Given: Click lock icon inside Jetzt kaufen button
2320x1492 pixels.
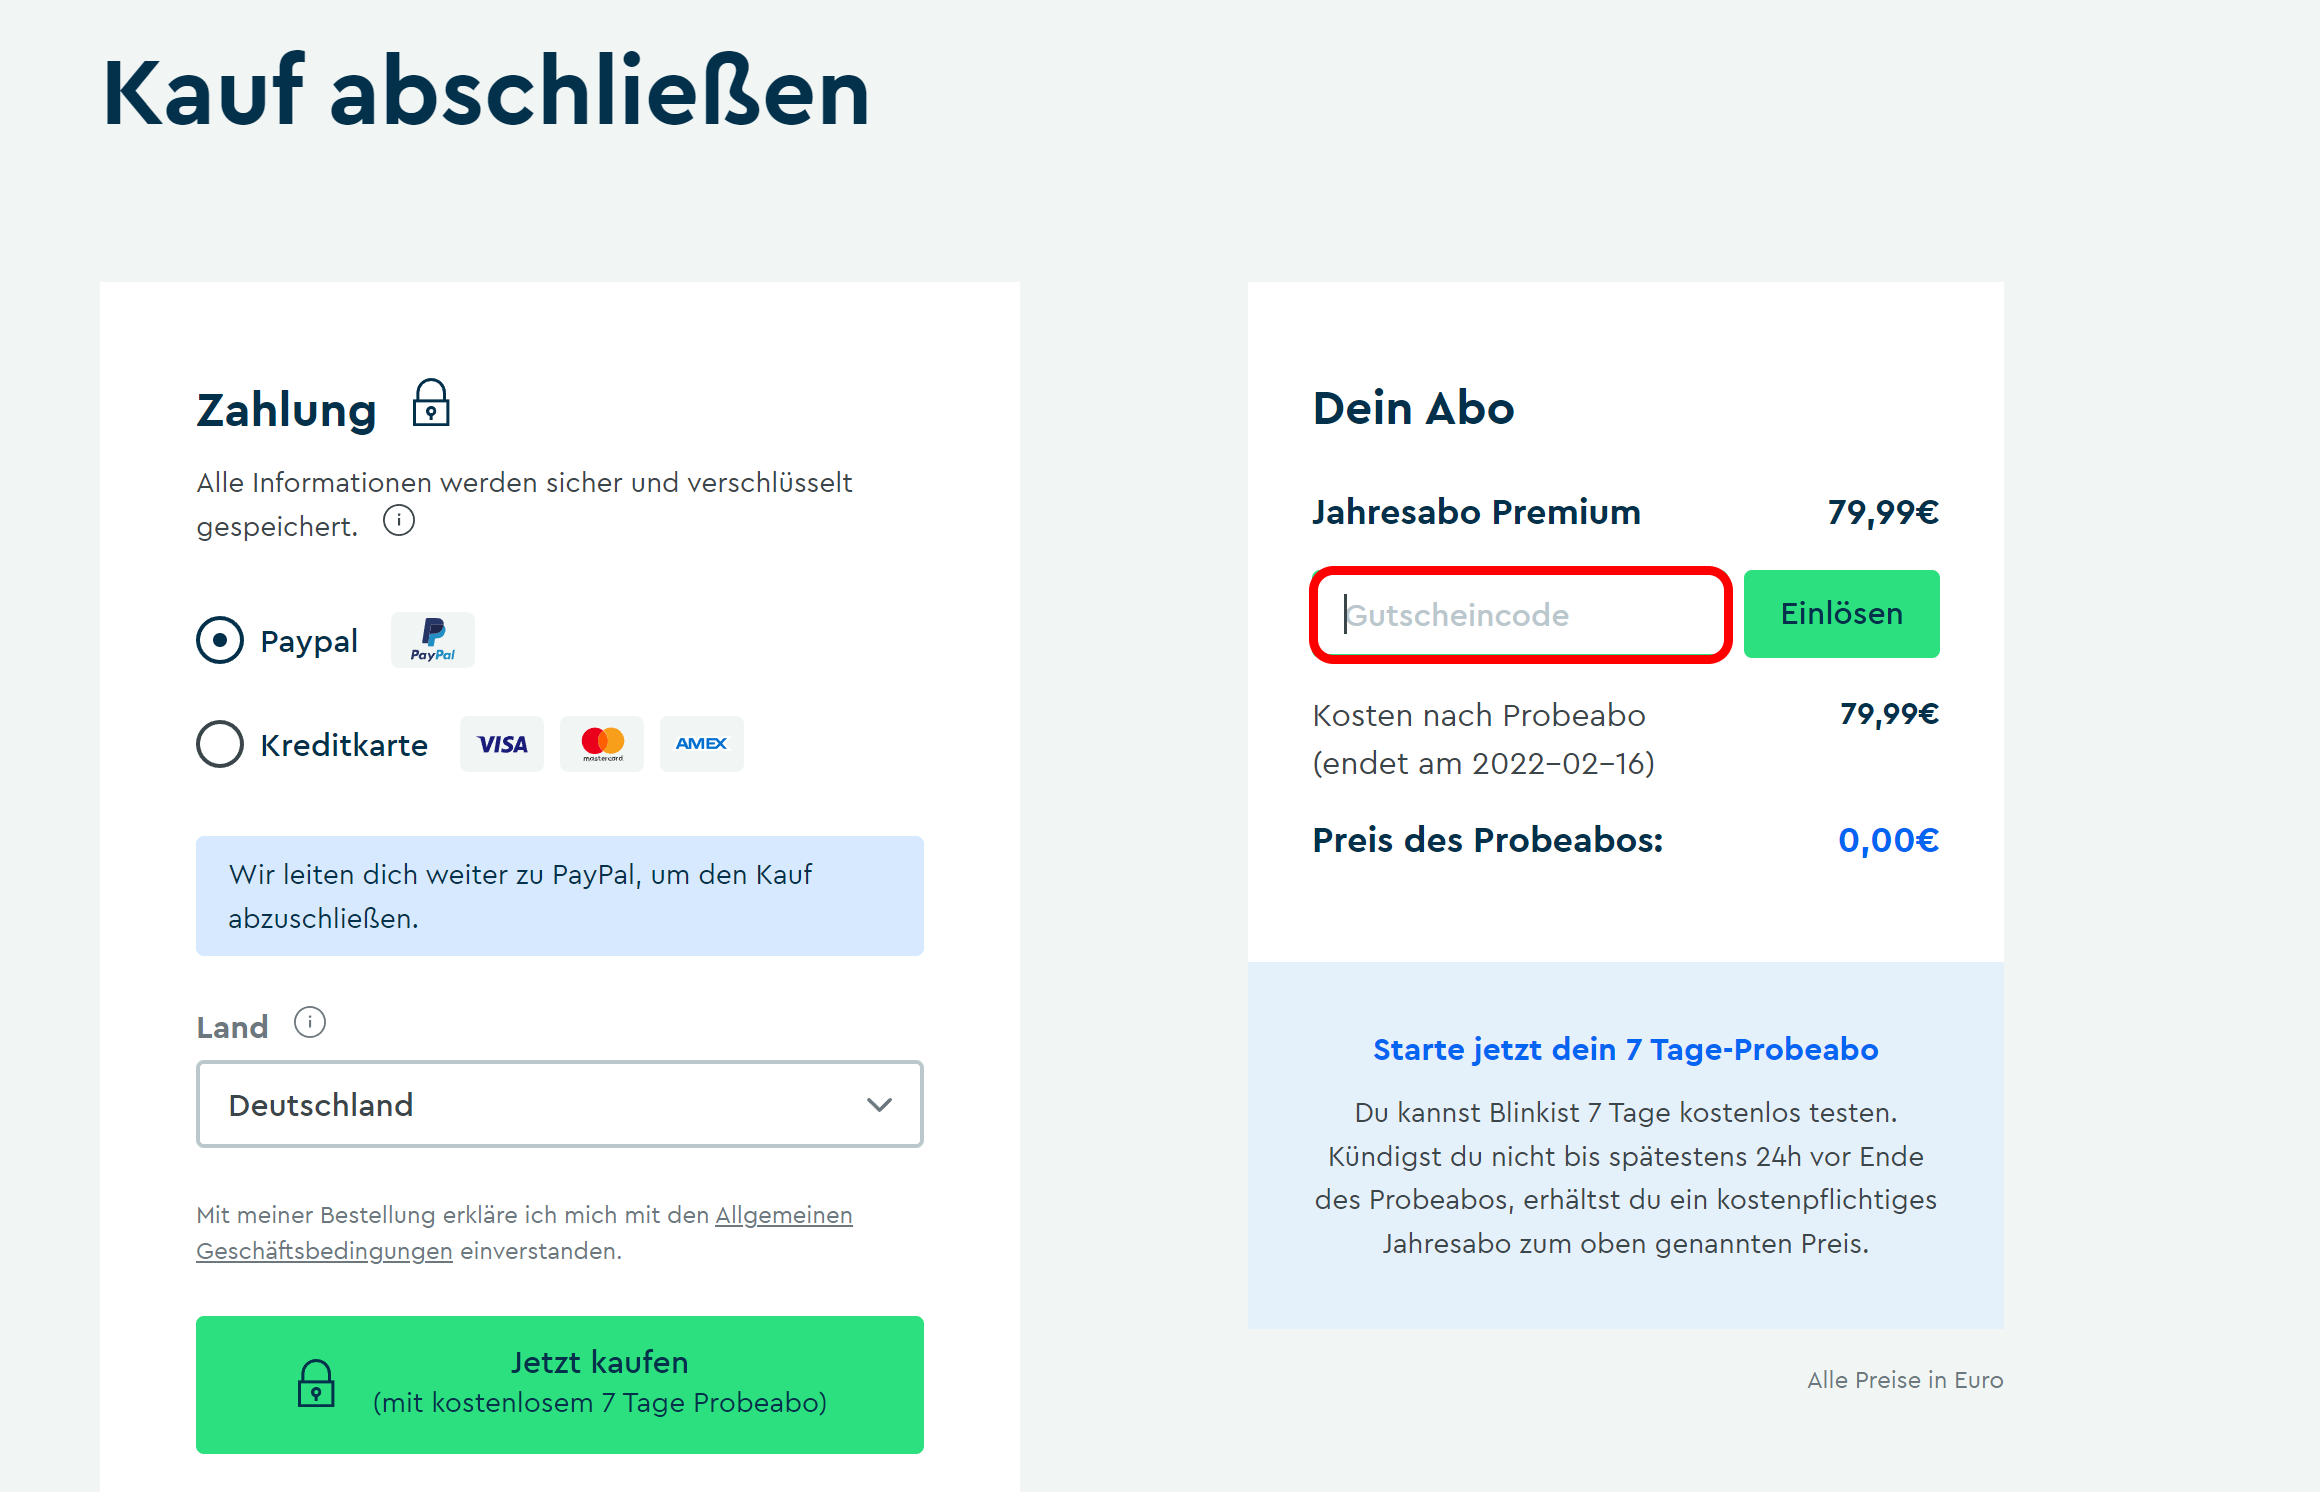Looking at the screenshot, I should point(316,1384).
